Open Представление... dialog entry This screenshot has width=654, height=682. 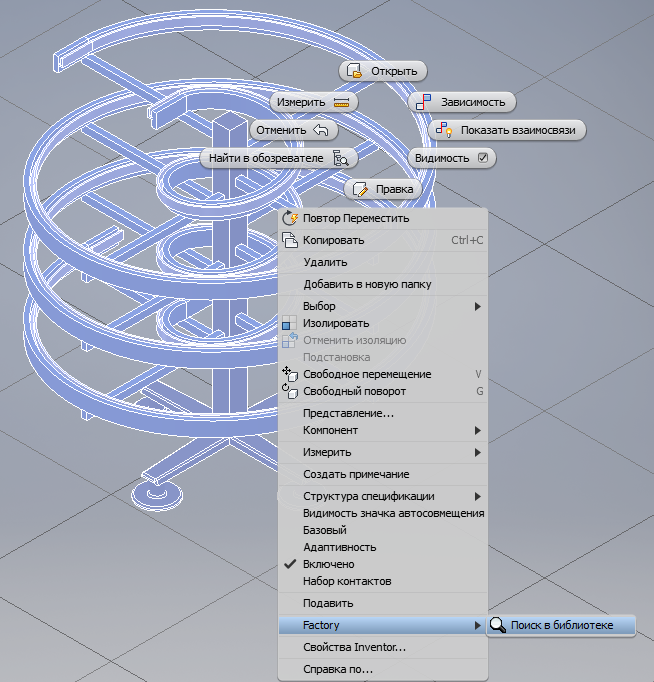[383, 413]
